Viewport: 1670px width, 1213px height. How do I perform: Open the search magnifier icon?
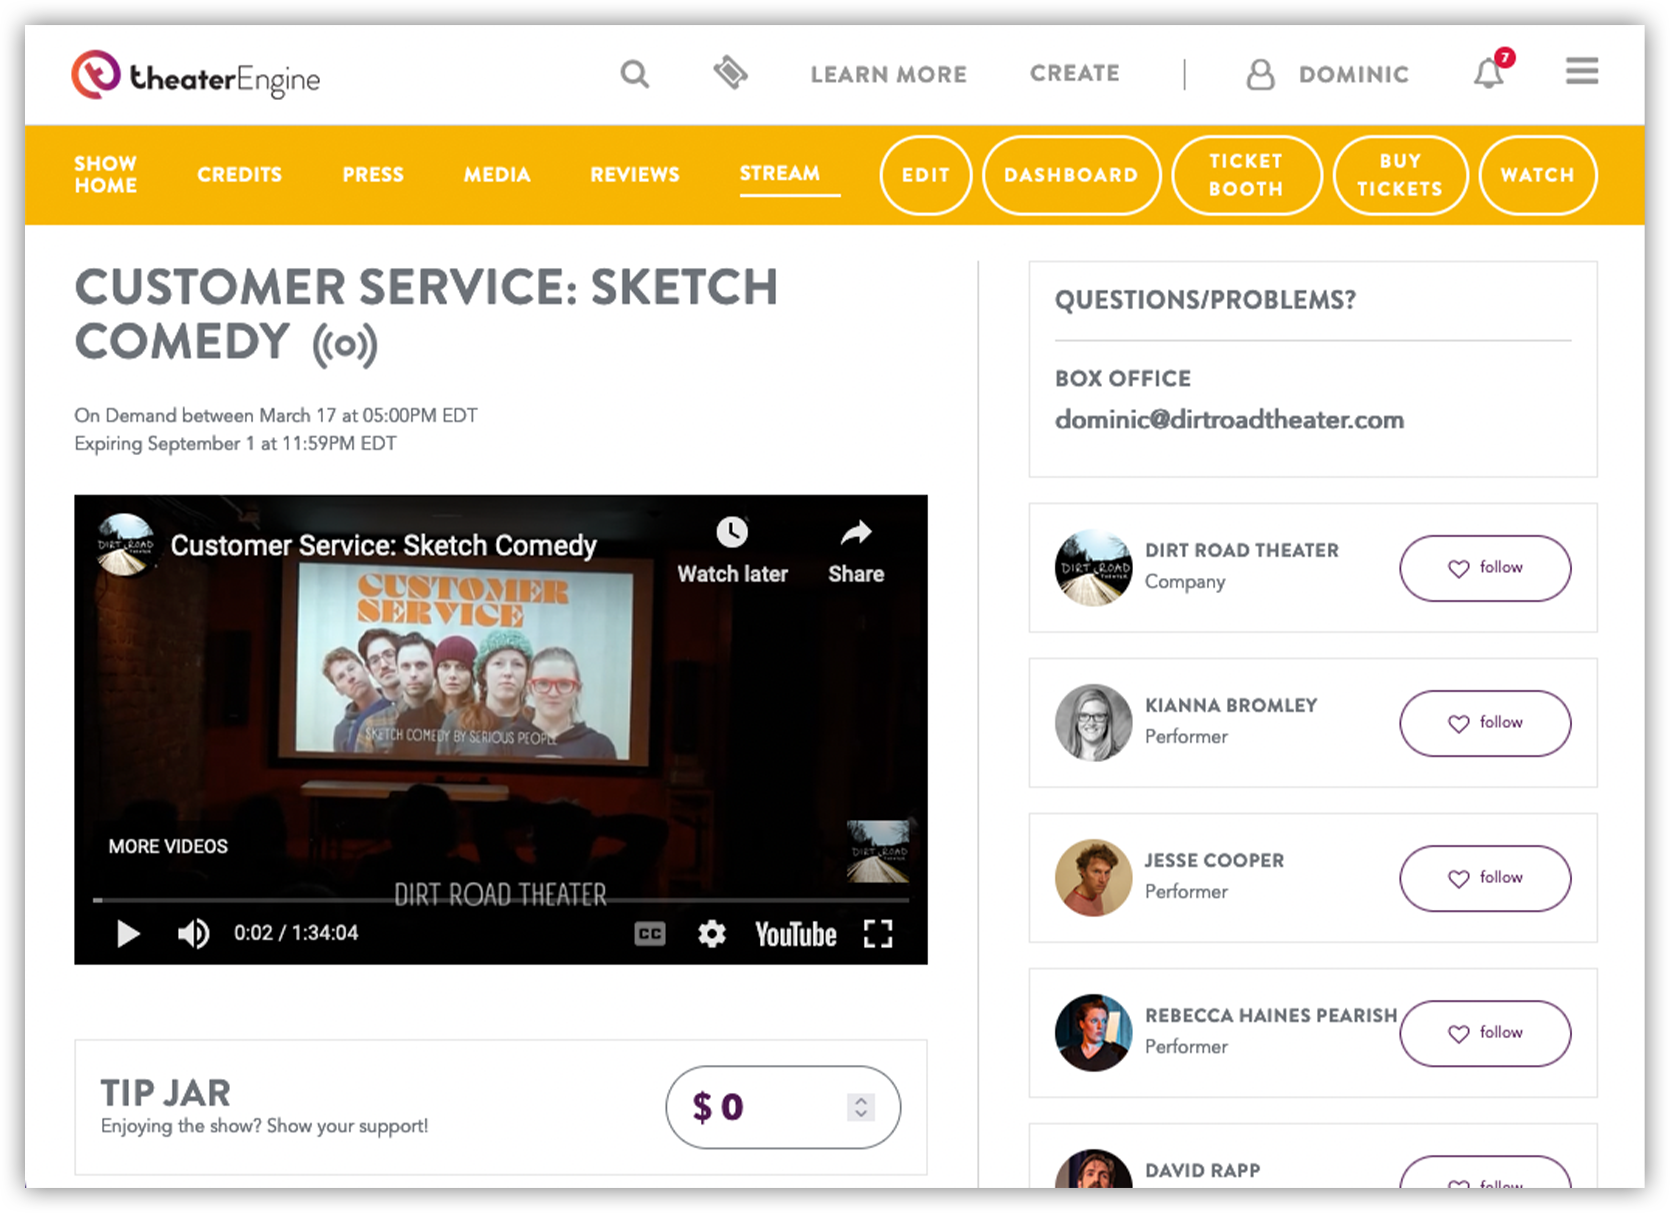634,74
